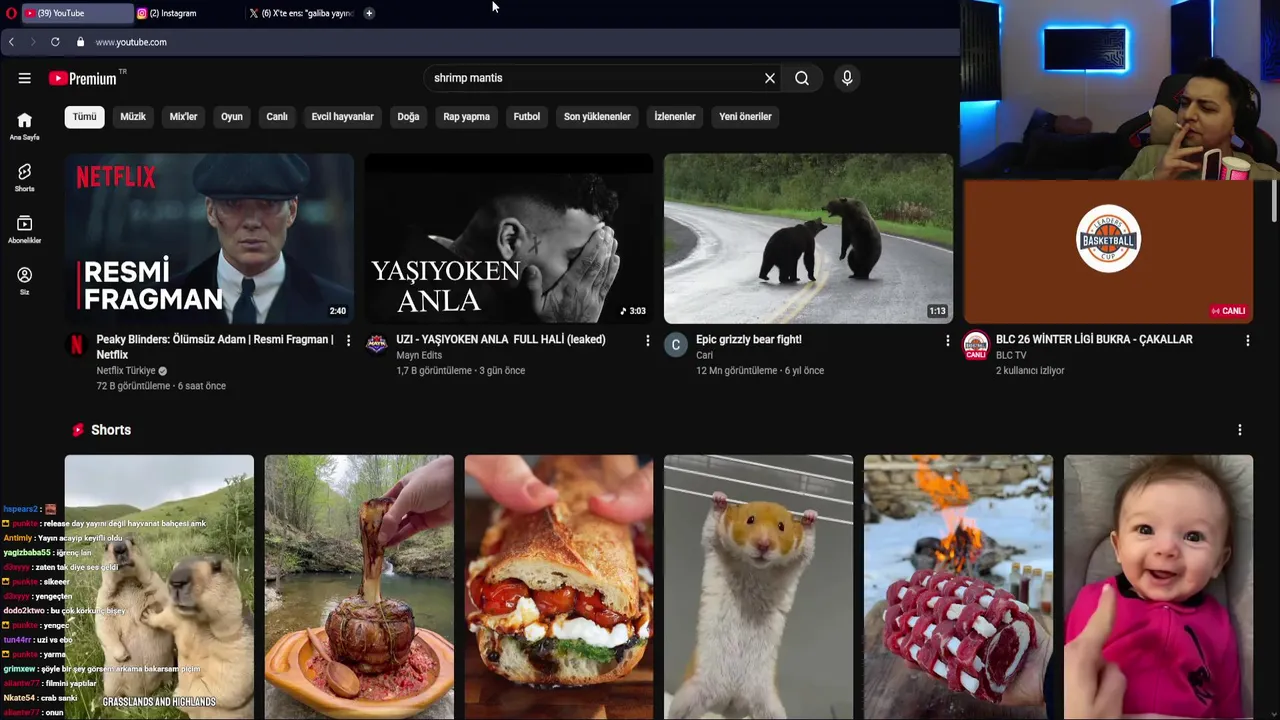Open Ana Sayfa in the sidebar
This screenshot has width=1280, height=720.
coord(24,126)
